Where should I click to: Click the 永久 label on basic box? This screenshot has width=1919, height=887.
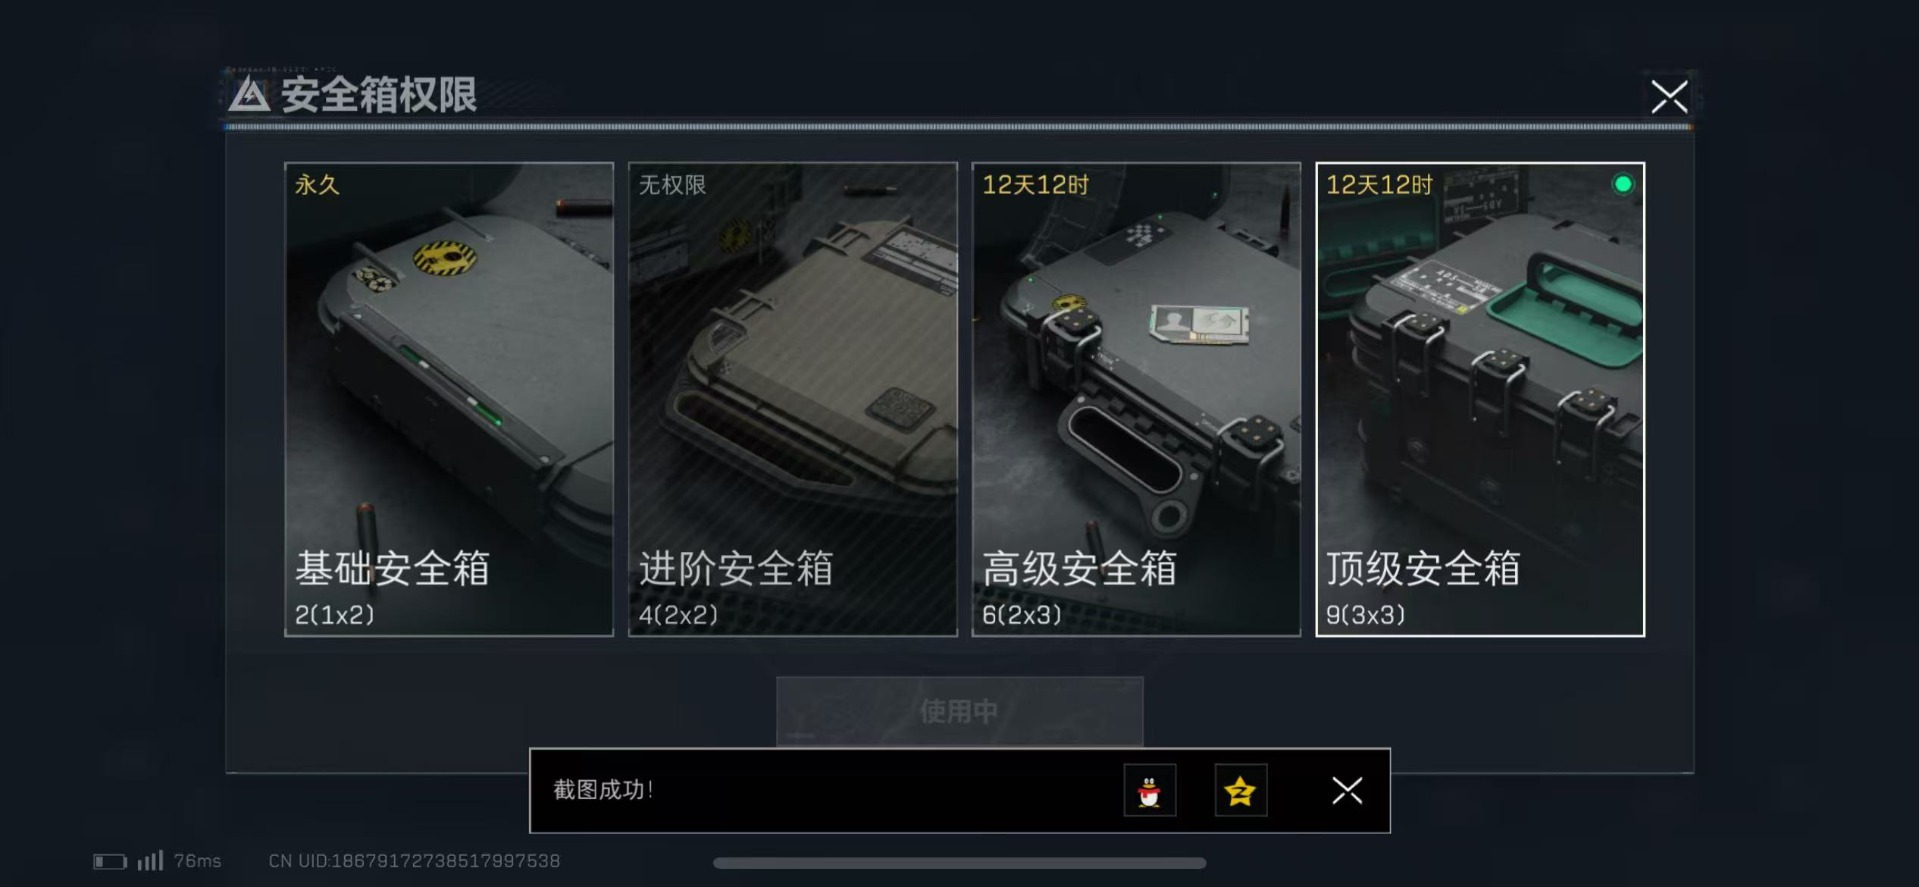[317, 185]
